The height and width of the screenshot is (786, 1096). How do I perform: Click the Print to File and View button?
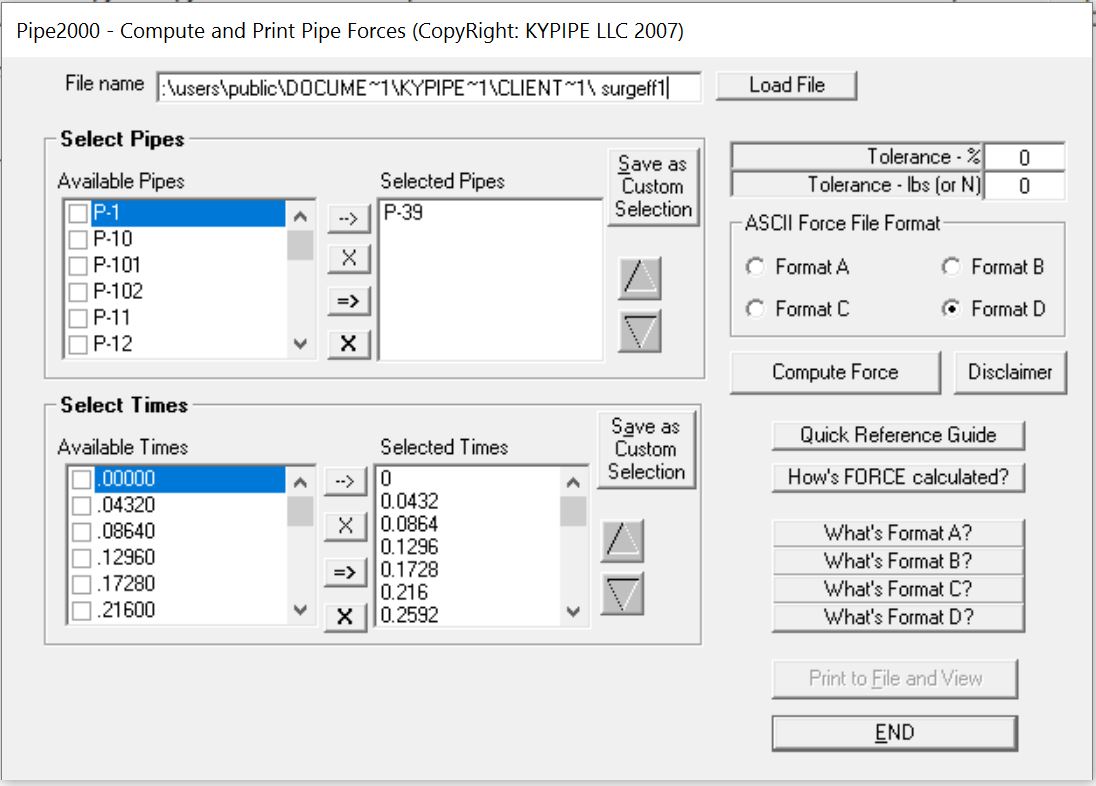point(895,678)
